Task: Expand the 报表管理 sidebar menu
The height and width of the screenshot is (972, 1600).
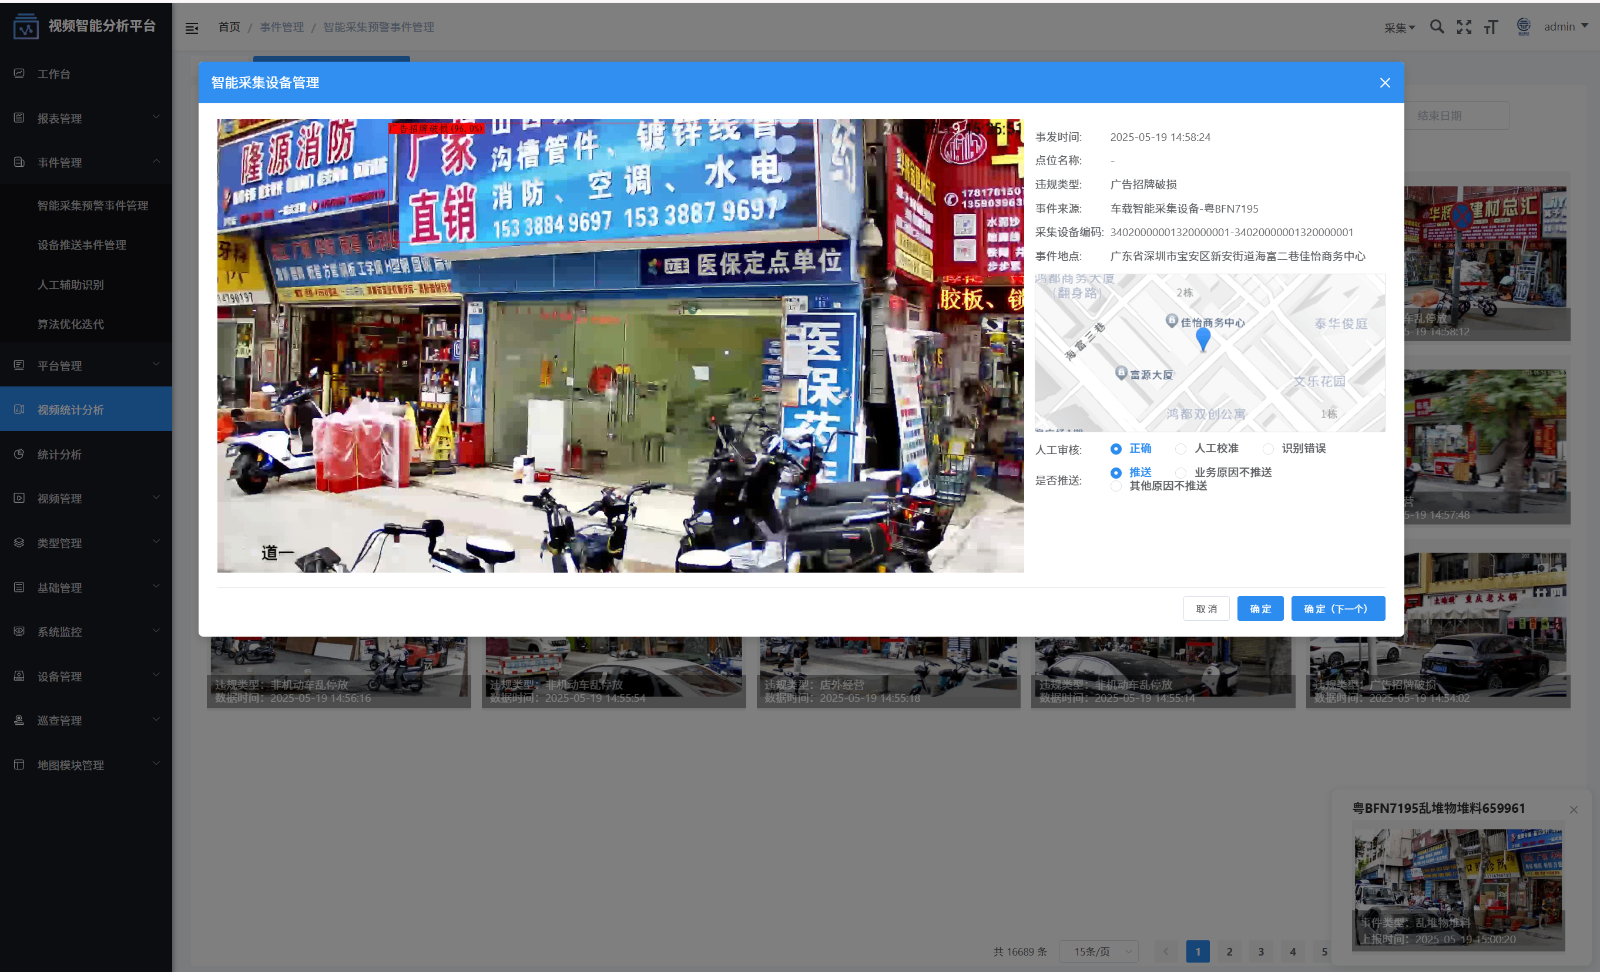Action: (x=86, y=118)
